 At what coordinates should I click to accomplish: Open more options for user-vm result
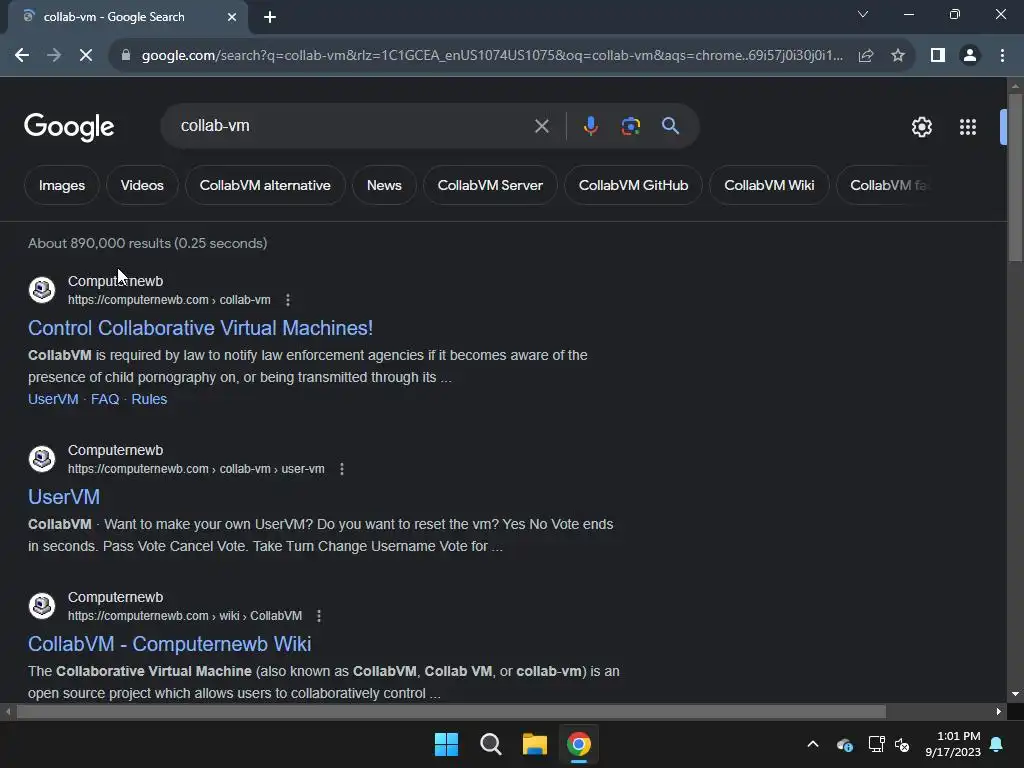[342, 469]
